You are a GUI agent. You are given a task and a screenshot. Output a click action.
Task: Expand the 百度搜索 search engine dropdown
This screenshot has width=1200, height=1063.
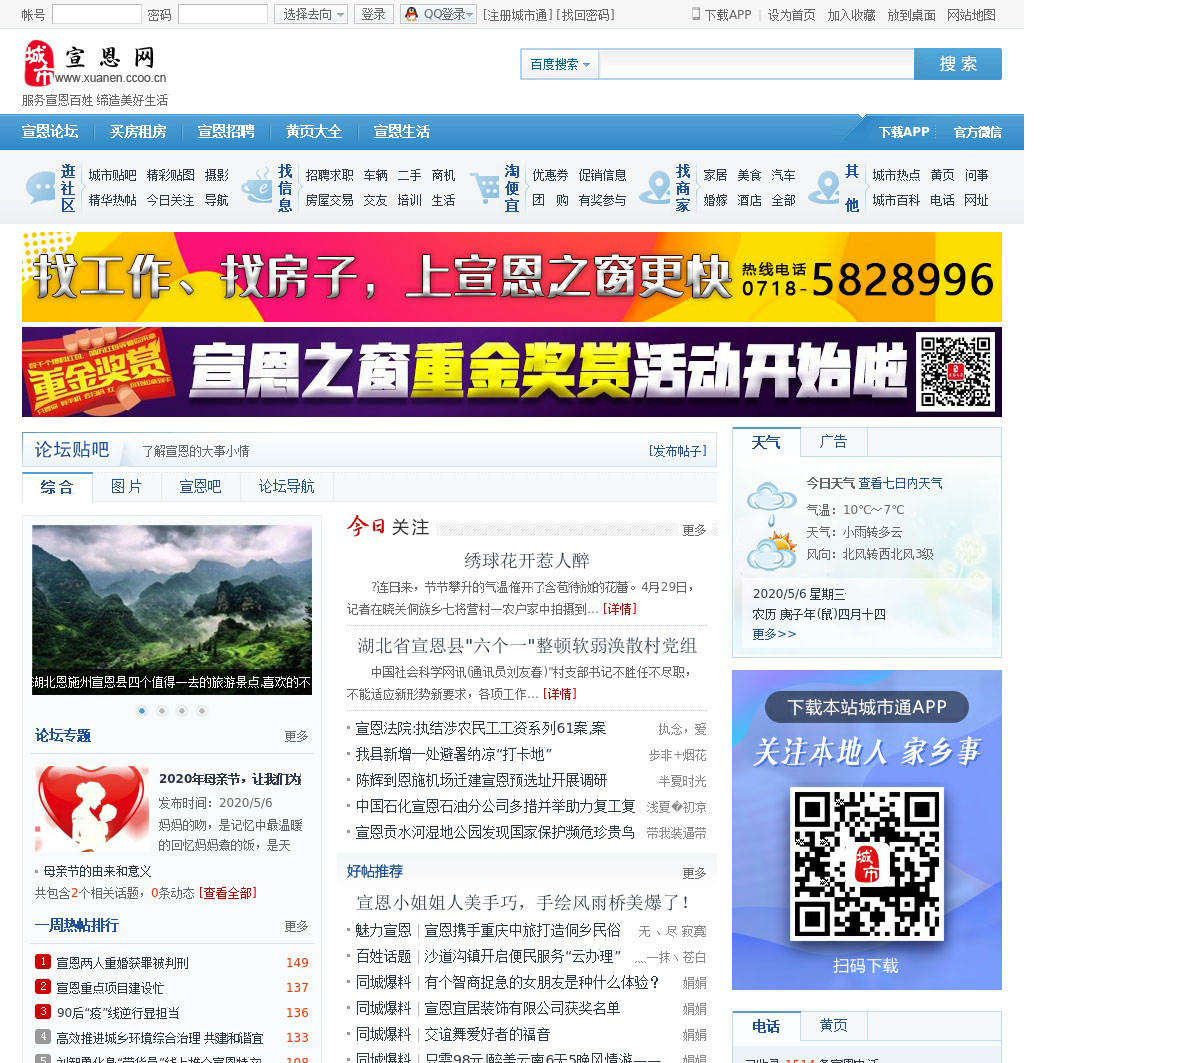(560, 64)
